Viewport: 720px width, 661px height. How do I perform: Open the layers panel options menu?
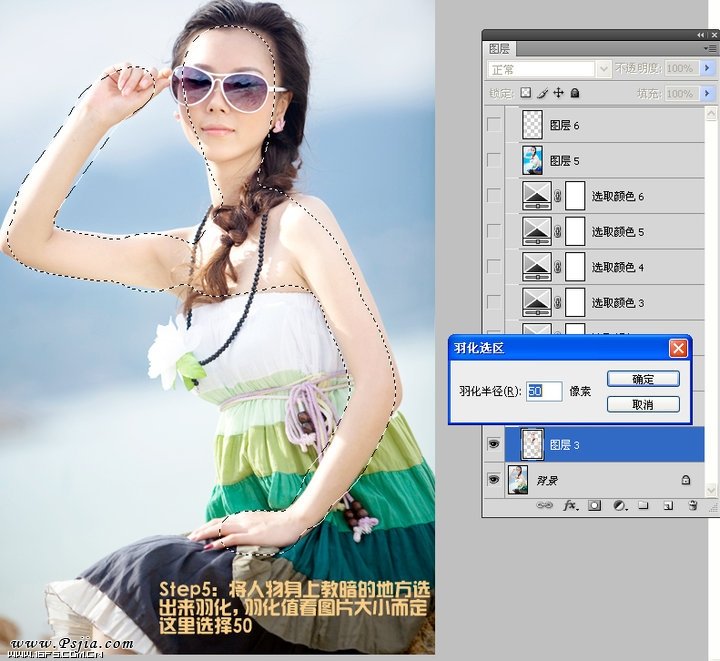(711, 48)
